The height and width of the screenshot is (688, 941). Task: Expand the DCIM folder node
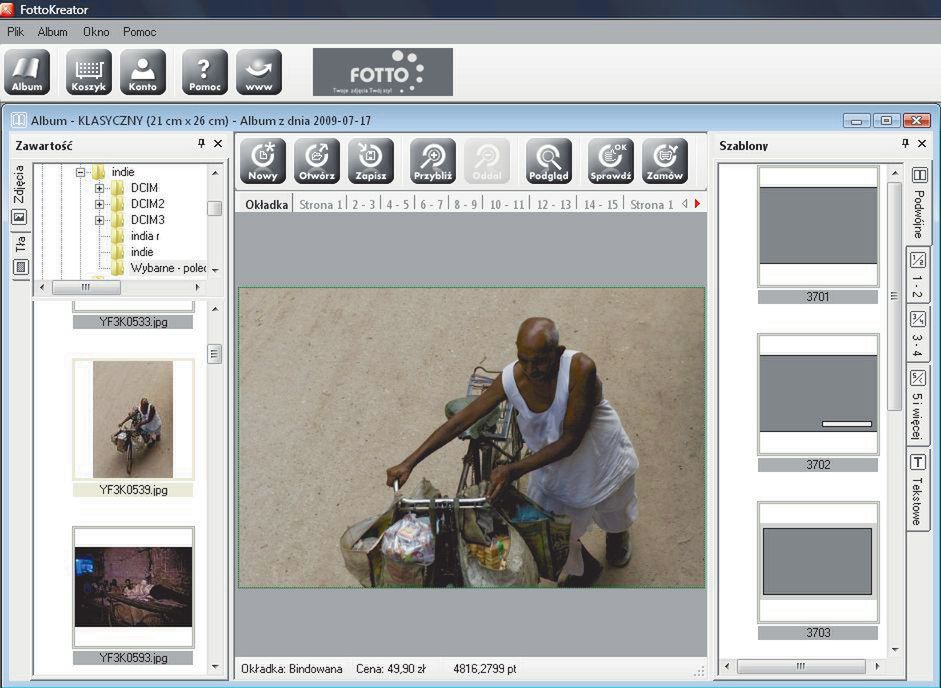[x=99, y=188]
